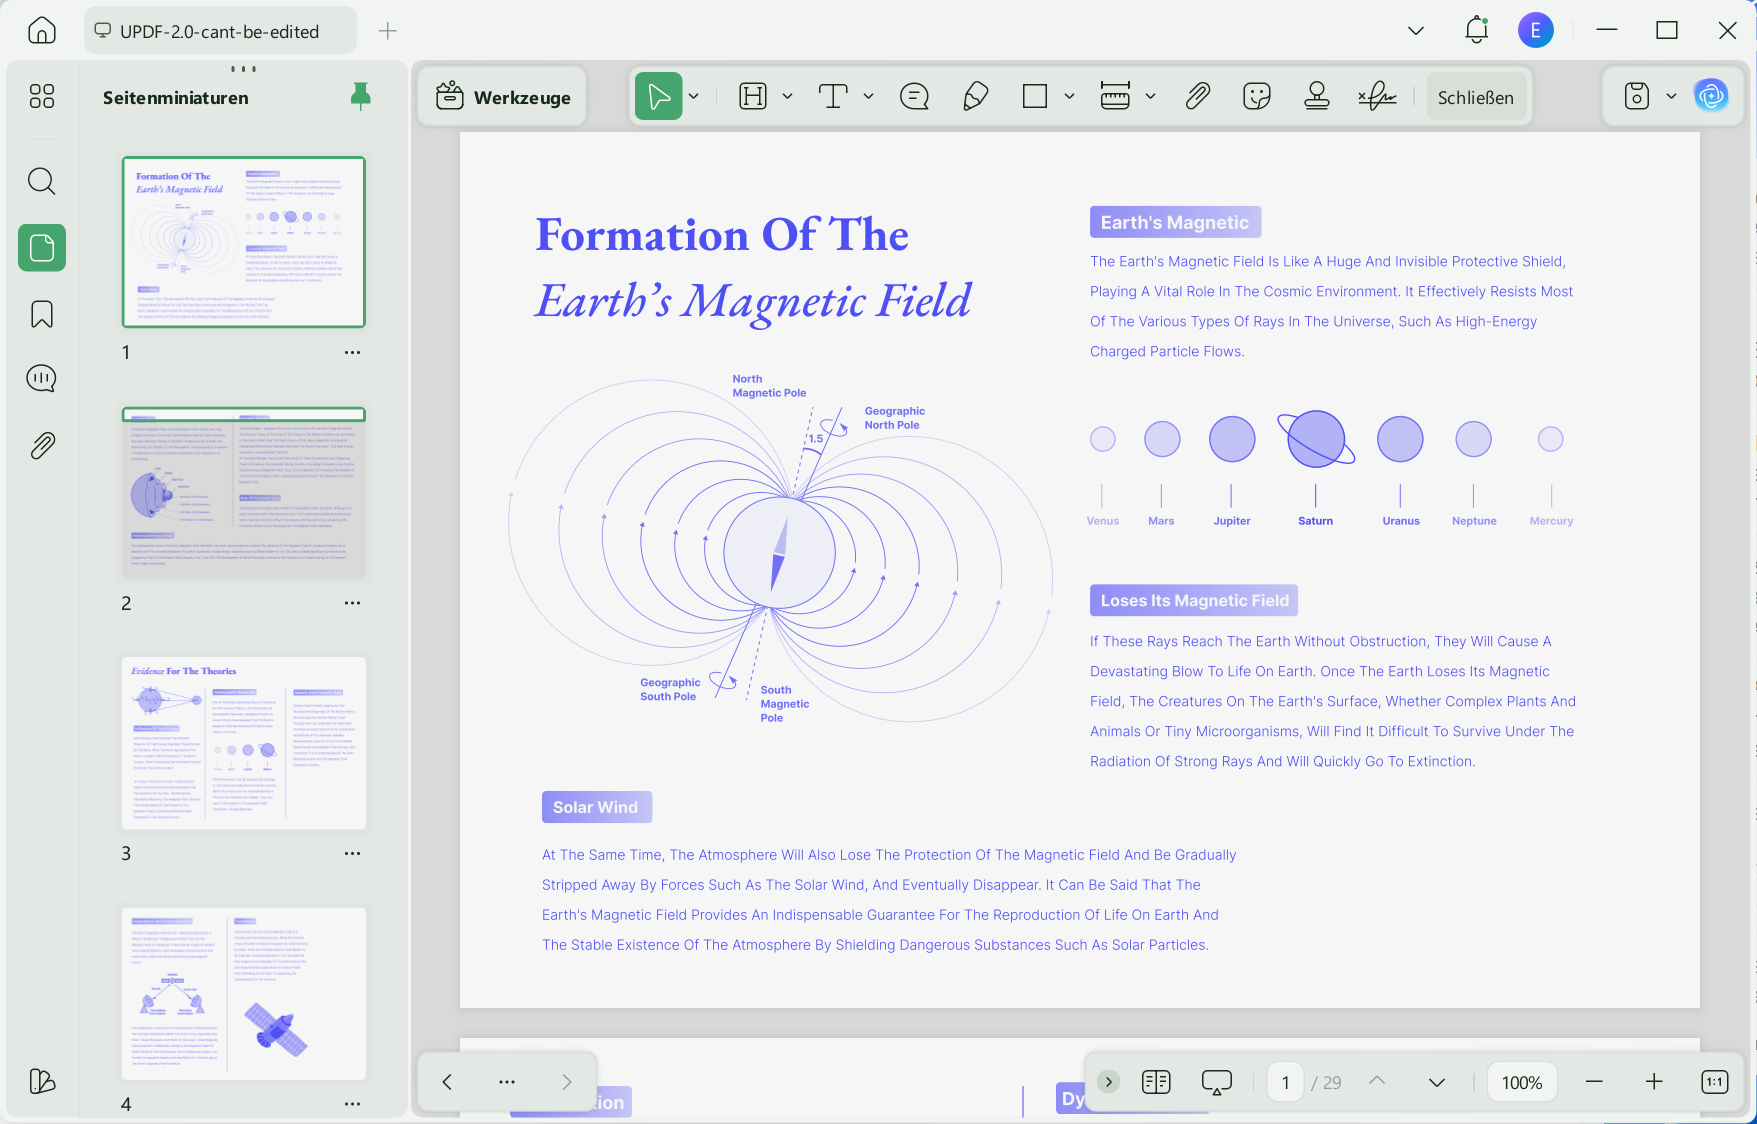1757x1124 pixels.
Task: Click the Schließen button
Action: tap(1476, 96)
